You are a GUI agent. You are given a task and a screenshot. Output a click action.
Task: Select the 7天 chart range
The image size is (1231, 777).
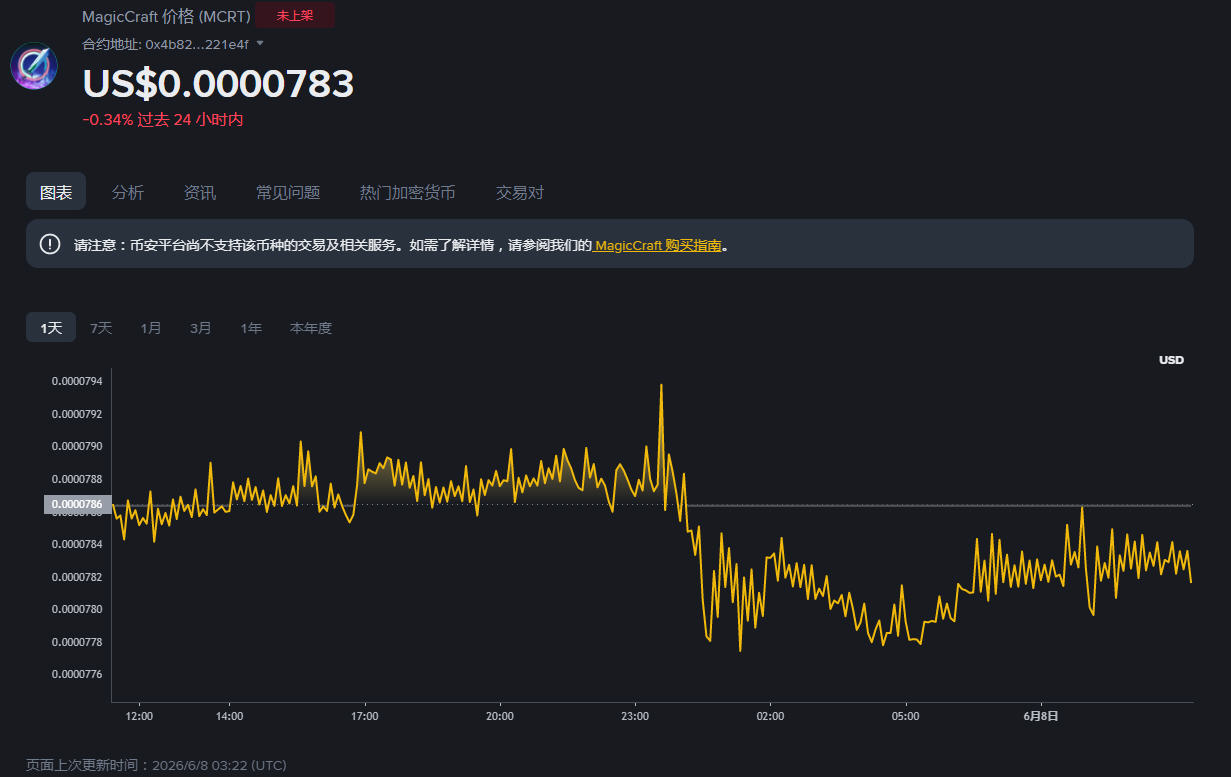(x=101, y=328)
